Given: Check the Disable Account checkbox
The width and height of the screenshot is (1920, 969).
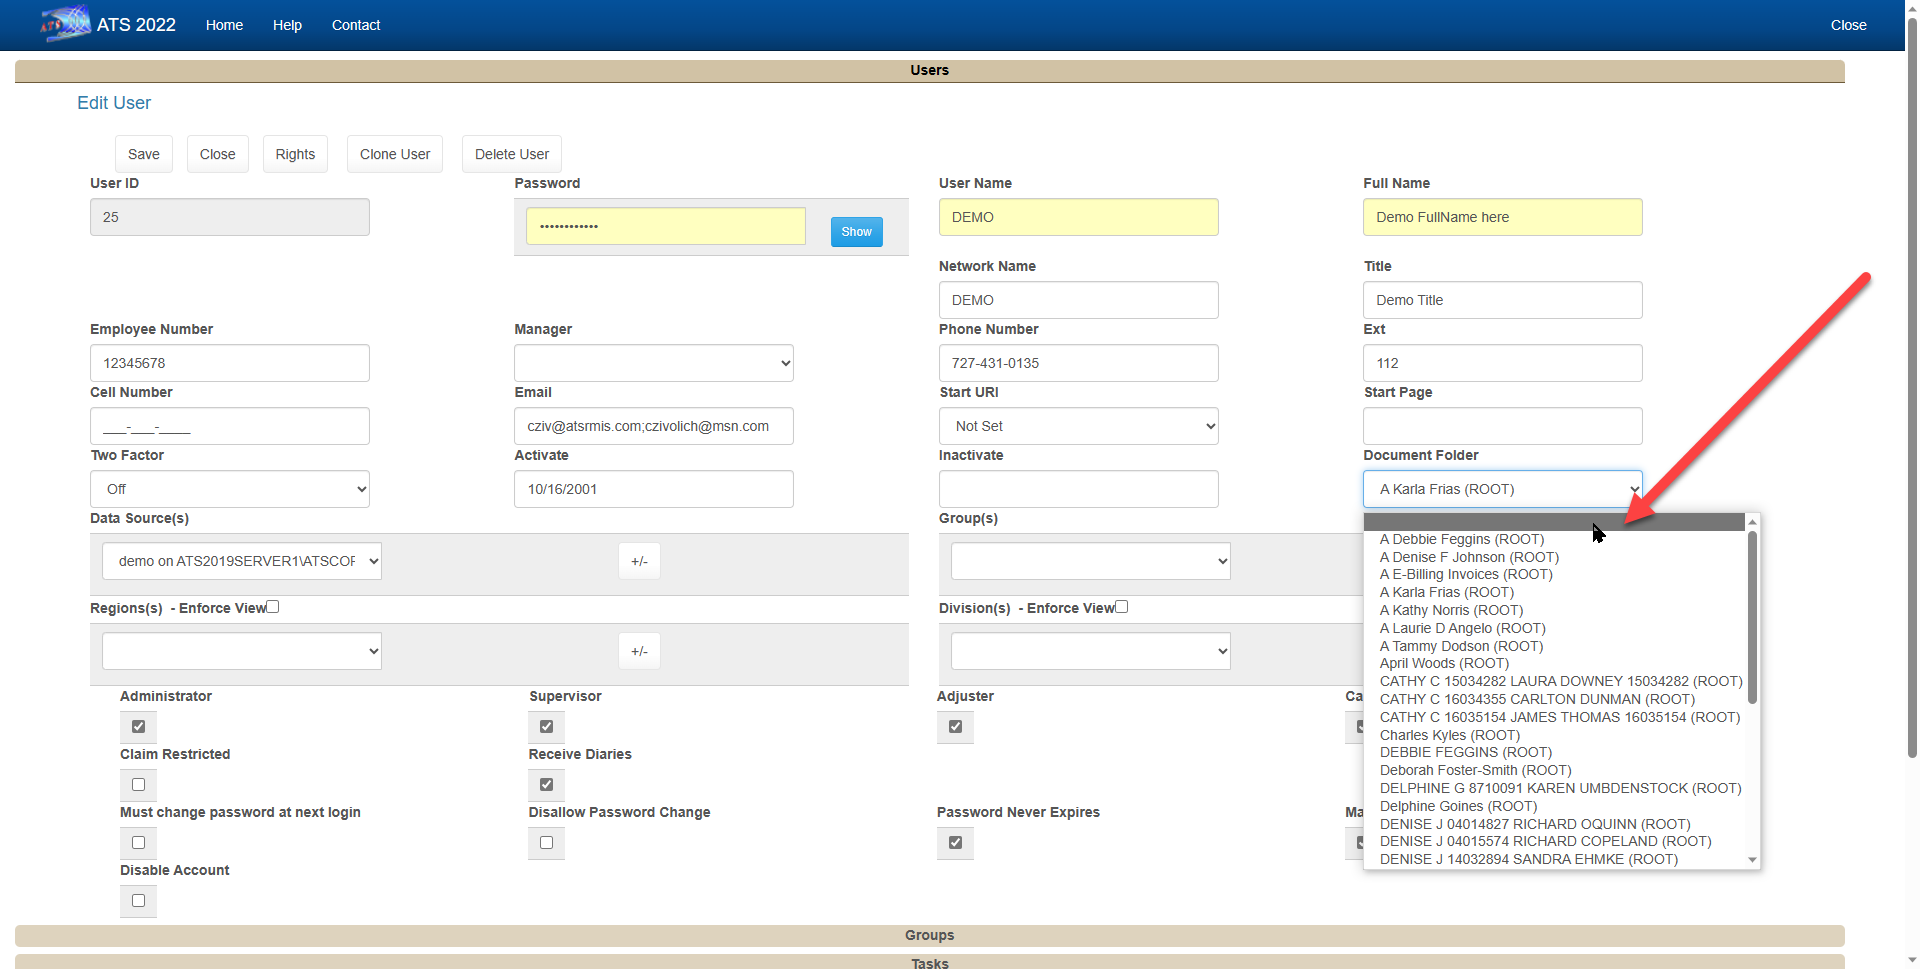Looking at the screenshot, I should click(138, 901).
